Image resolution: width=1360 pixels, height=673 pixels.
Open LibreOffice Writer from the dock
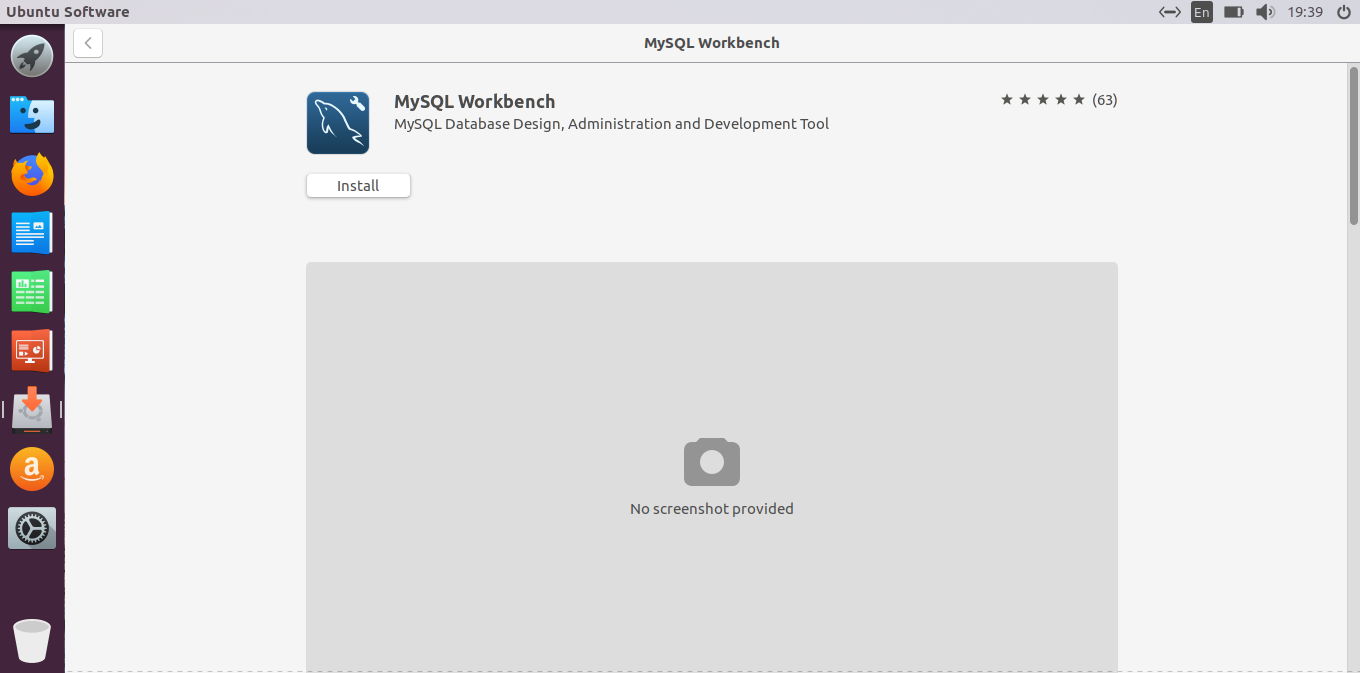(x=32, y=233)
